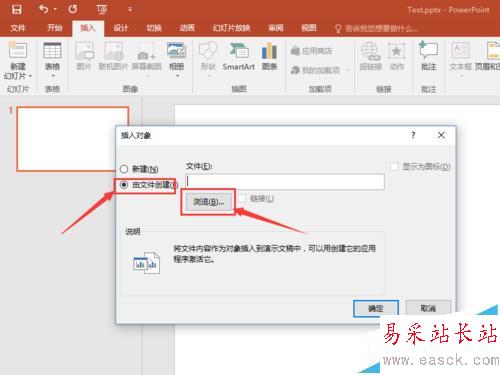This screenshot has height=375, width=500.
Task: Switch to the 动画 ribbon tab
Action: (187, 28)
